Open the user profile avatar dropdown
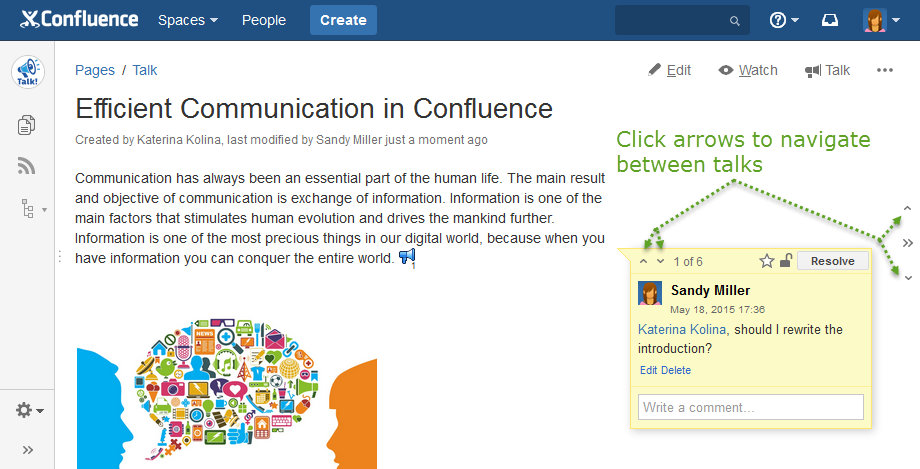Screen dimensions: 920x469 pos(881,20)
